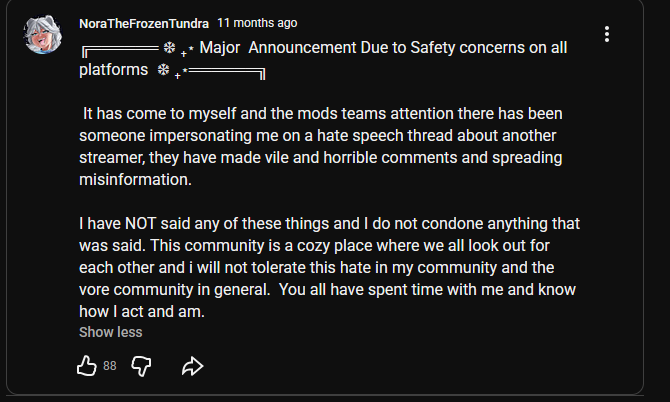The image size is (670, 402).
Task: Like the post with thumbs up
Action: (87, 366)
